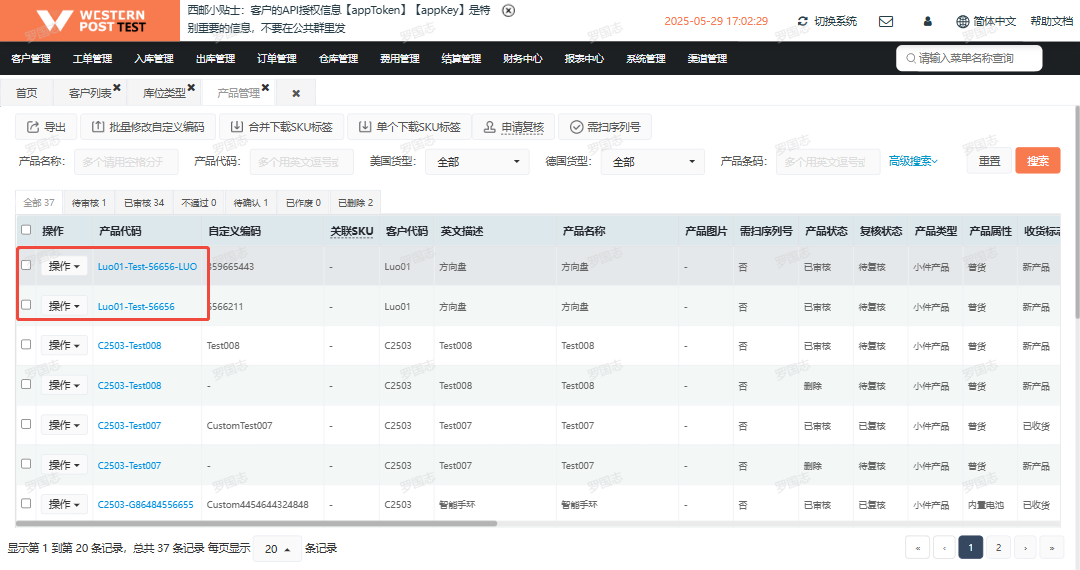Check the CustomTest007 row checkbox
Image resolution: width=1080 pixels, height=570 pixels.
click(26, 424)
